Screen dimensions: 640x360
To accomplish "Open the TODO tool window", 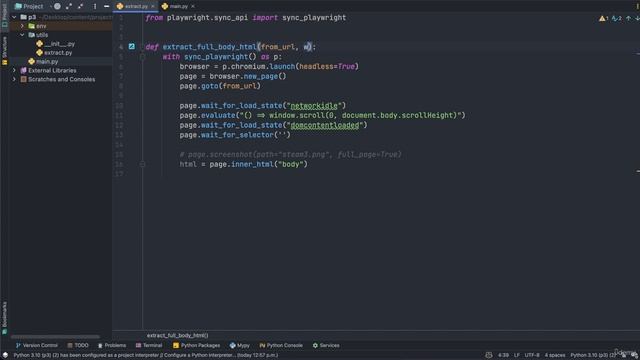I will click(78, 345).
